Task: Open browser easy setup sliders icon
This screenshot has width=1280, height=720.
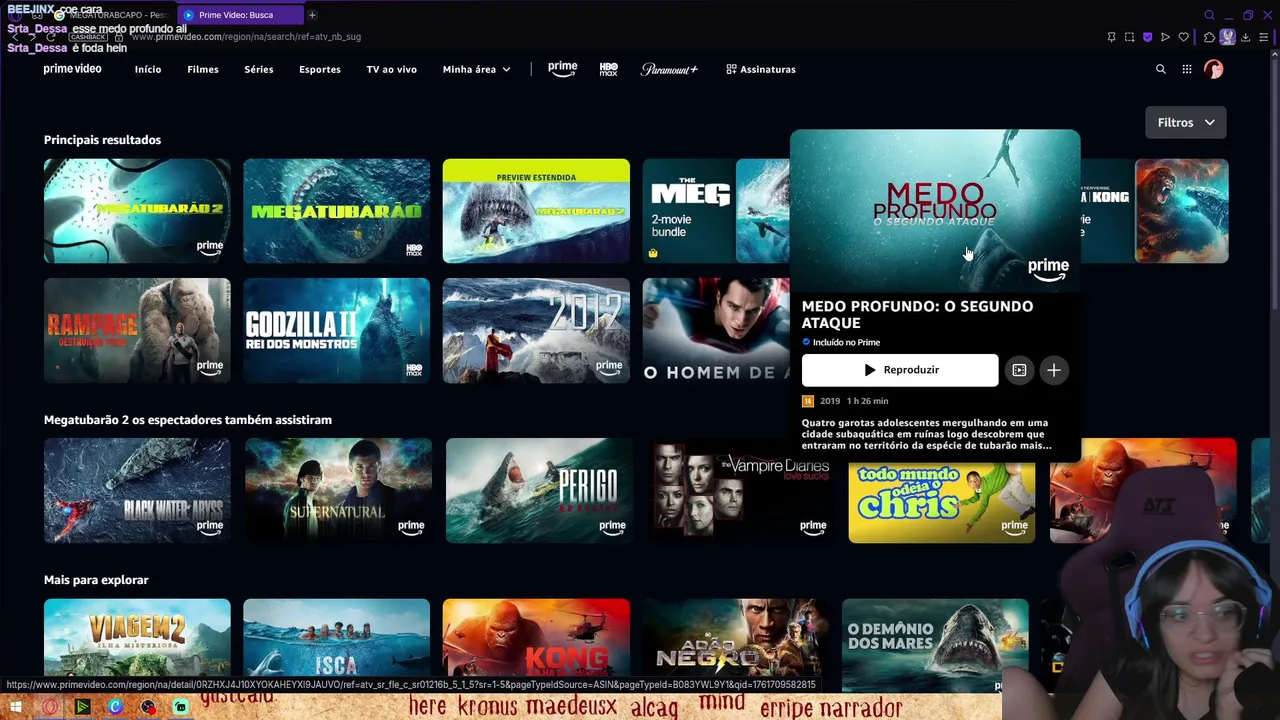Action: [1264, 37]
